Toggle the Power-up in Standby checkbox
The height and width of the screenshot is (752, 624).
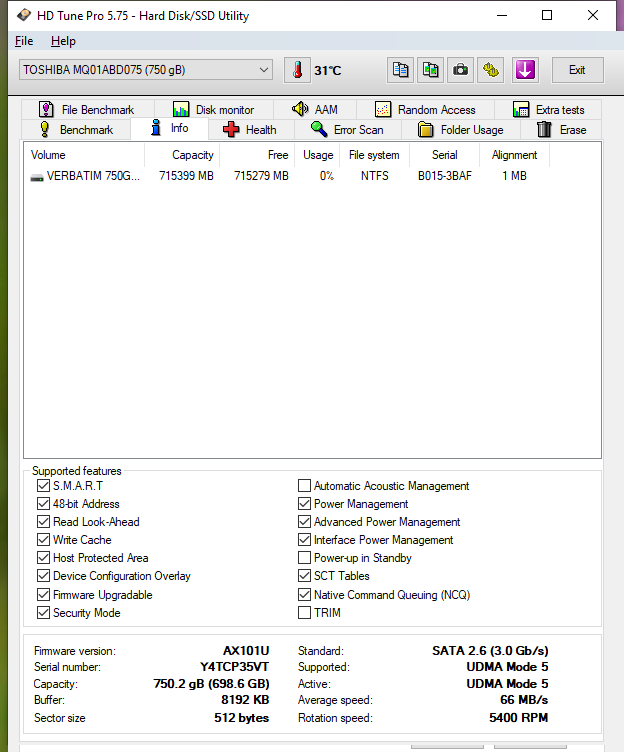(x=304, y=558)
